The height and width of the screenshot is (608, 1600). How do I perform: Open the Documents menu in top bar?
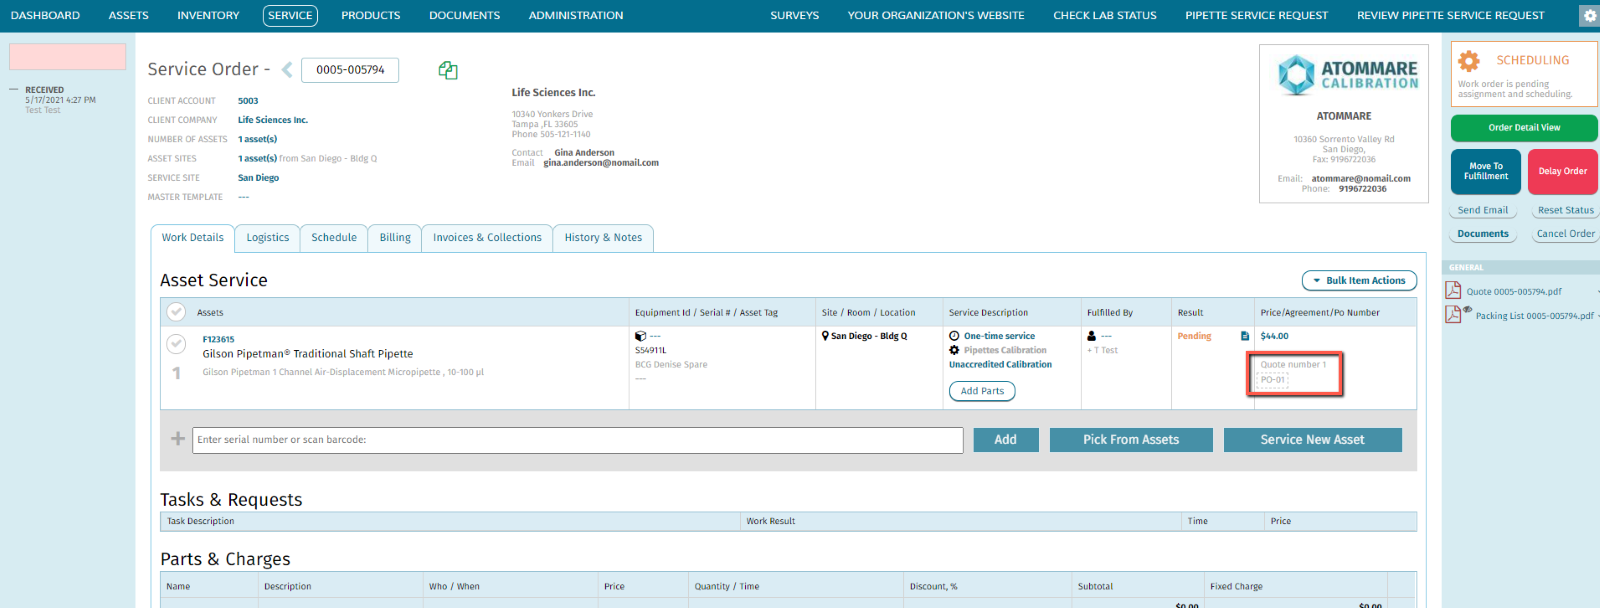pos(465,15)
